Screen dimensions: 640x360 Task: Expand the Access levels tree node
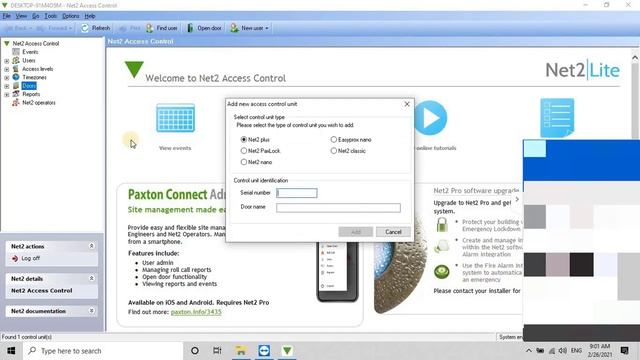pos(7,69)
